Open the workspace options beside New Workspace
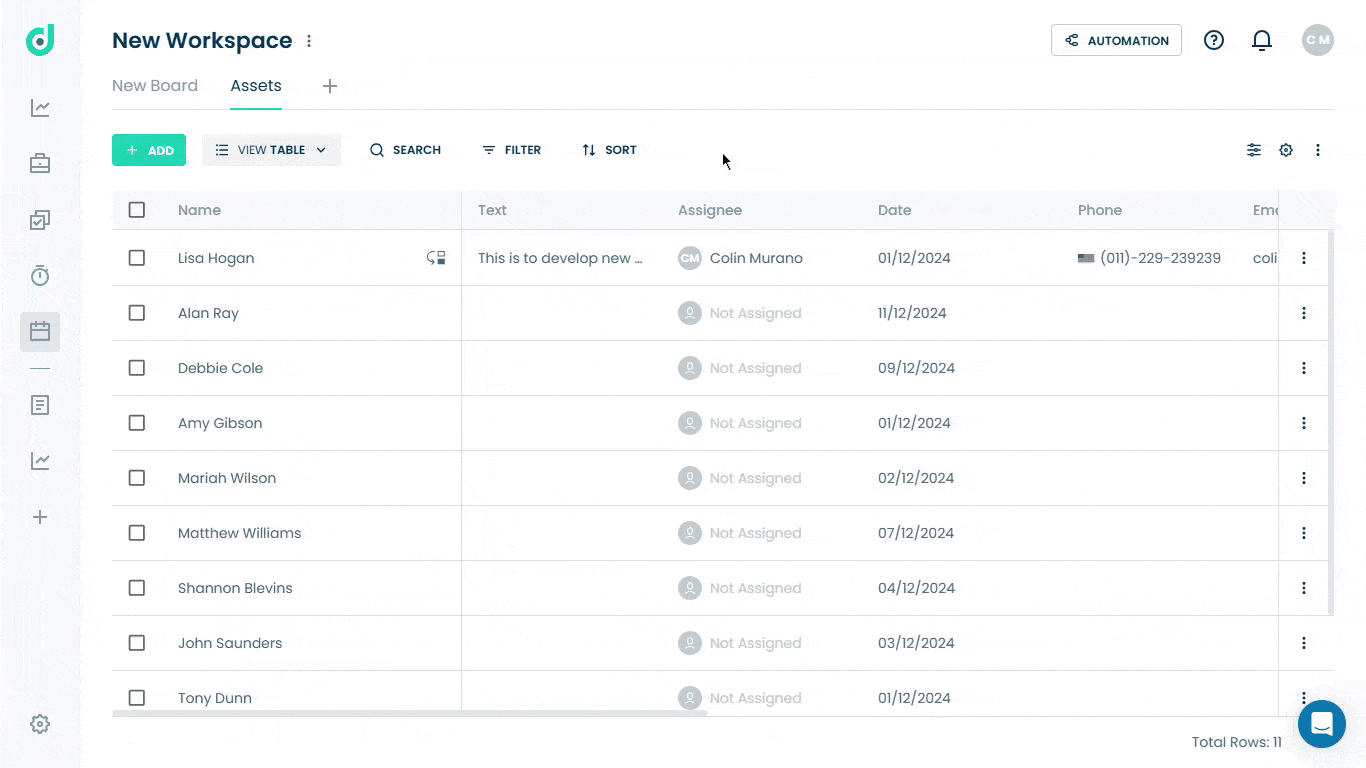This screenshot has width=1366, height=768. click(309, 41)
